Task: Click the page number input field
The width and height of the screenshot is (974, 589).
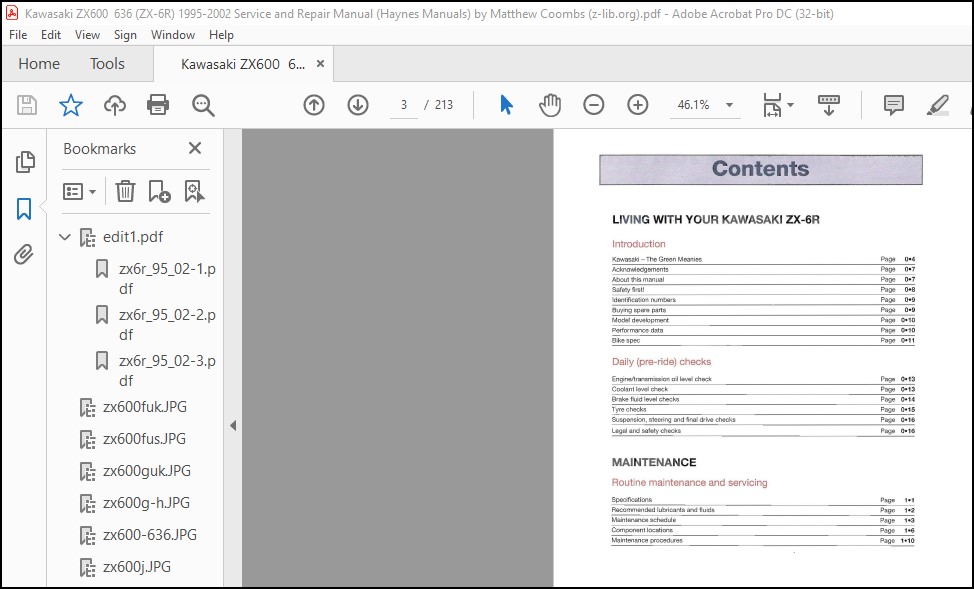Action: 404,105
